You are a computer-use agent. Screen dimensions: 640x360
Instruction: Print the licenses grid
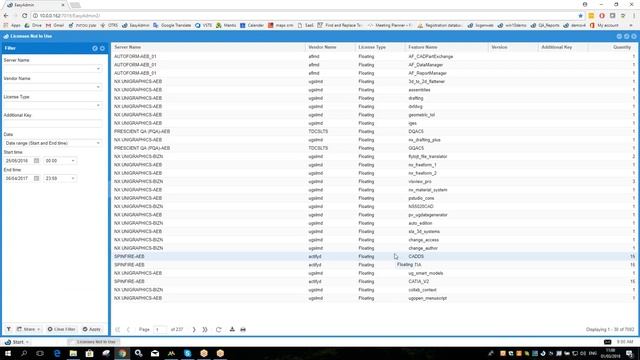coord(243,329)
